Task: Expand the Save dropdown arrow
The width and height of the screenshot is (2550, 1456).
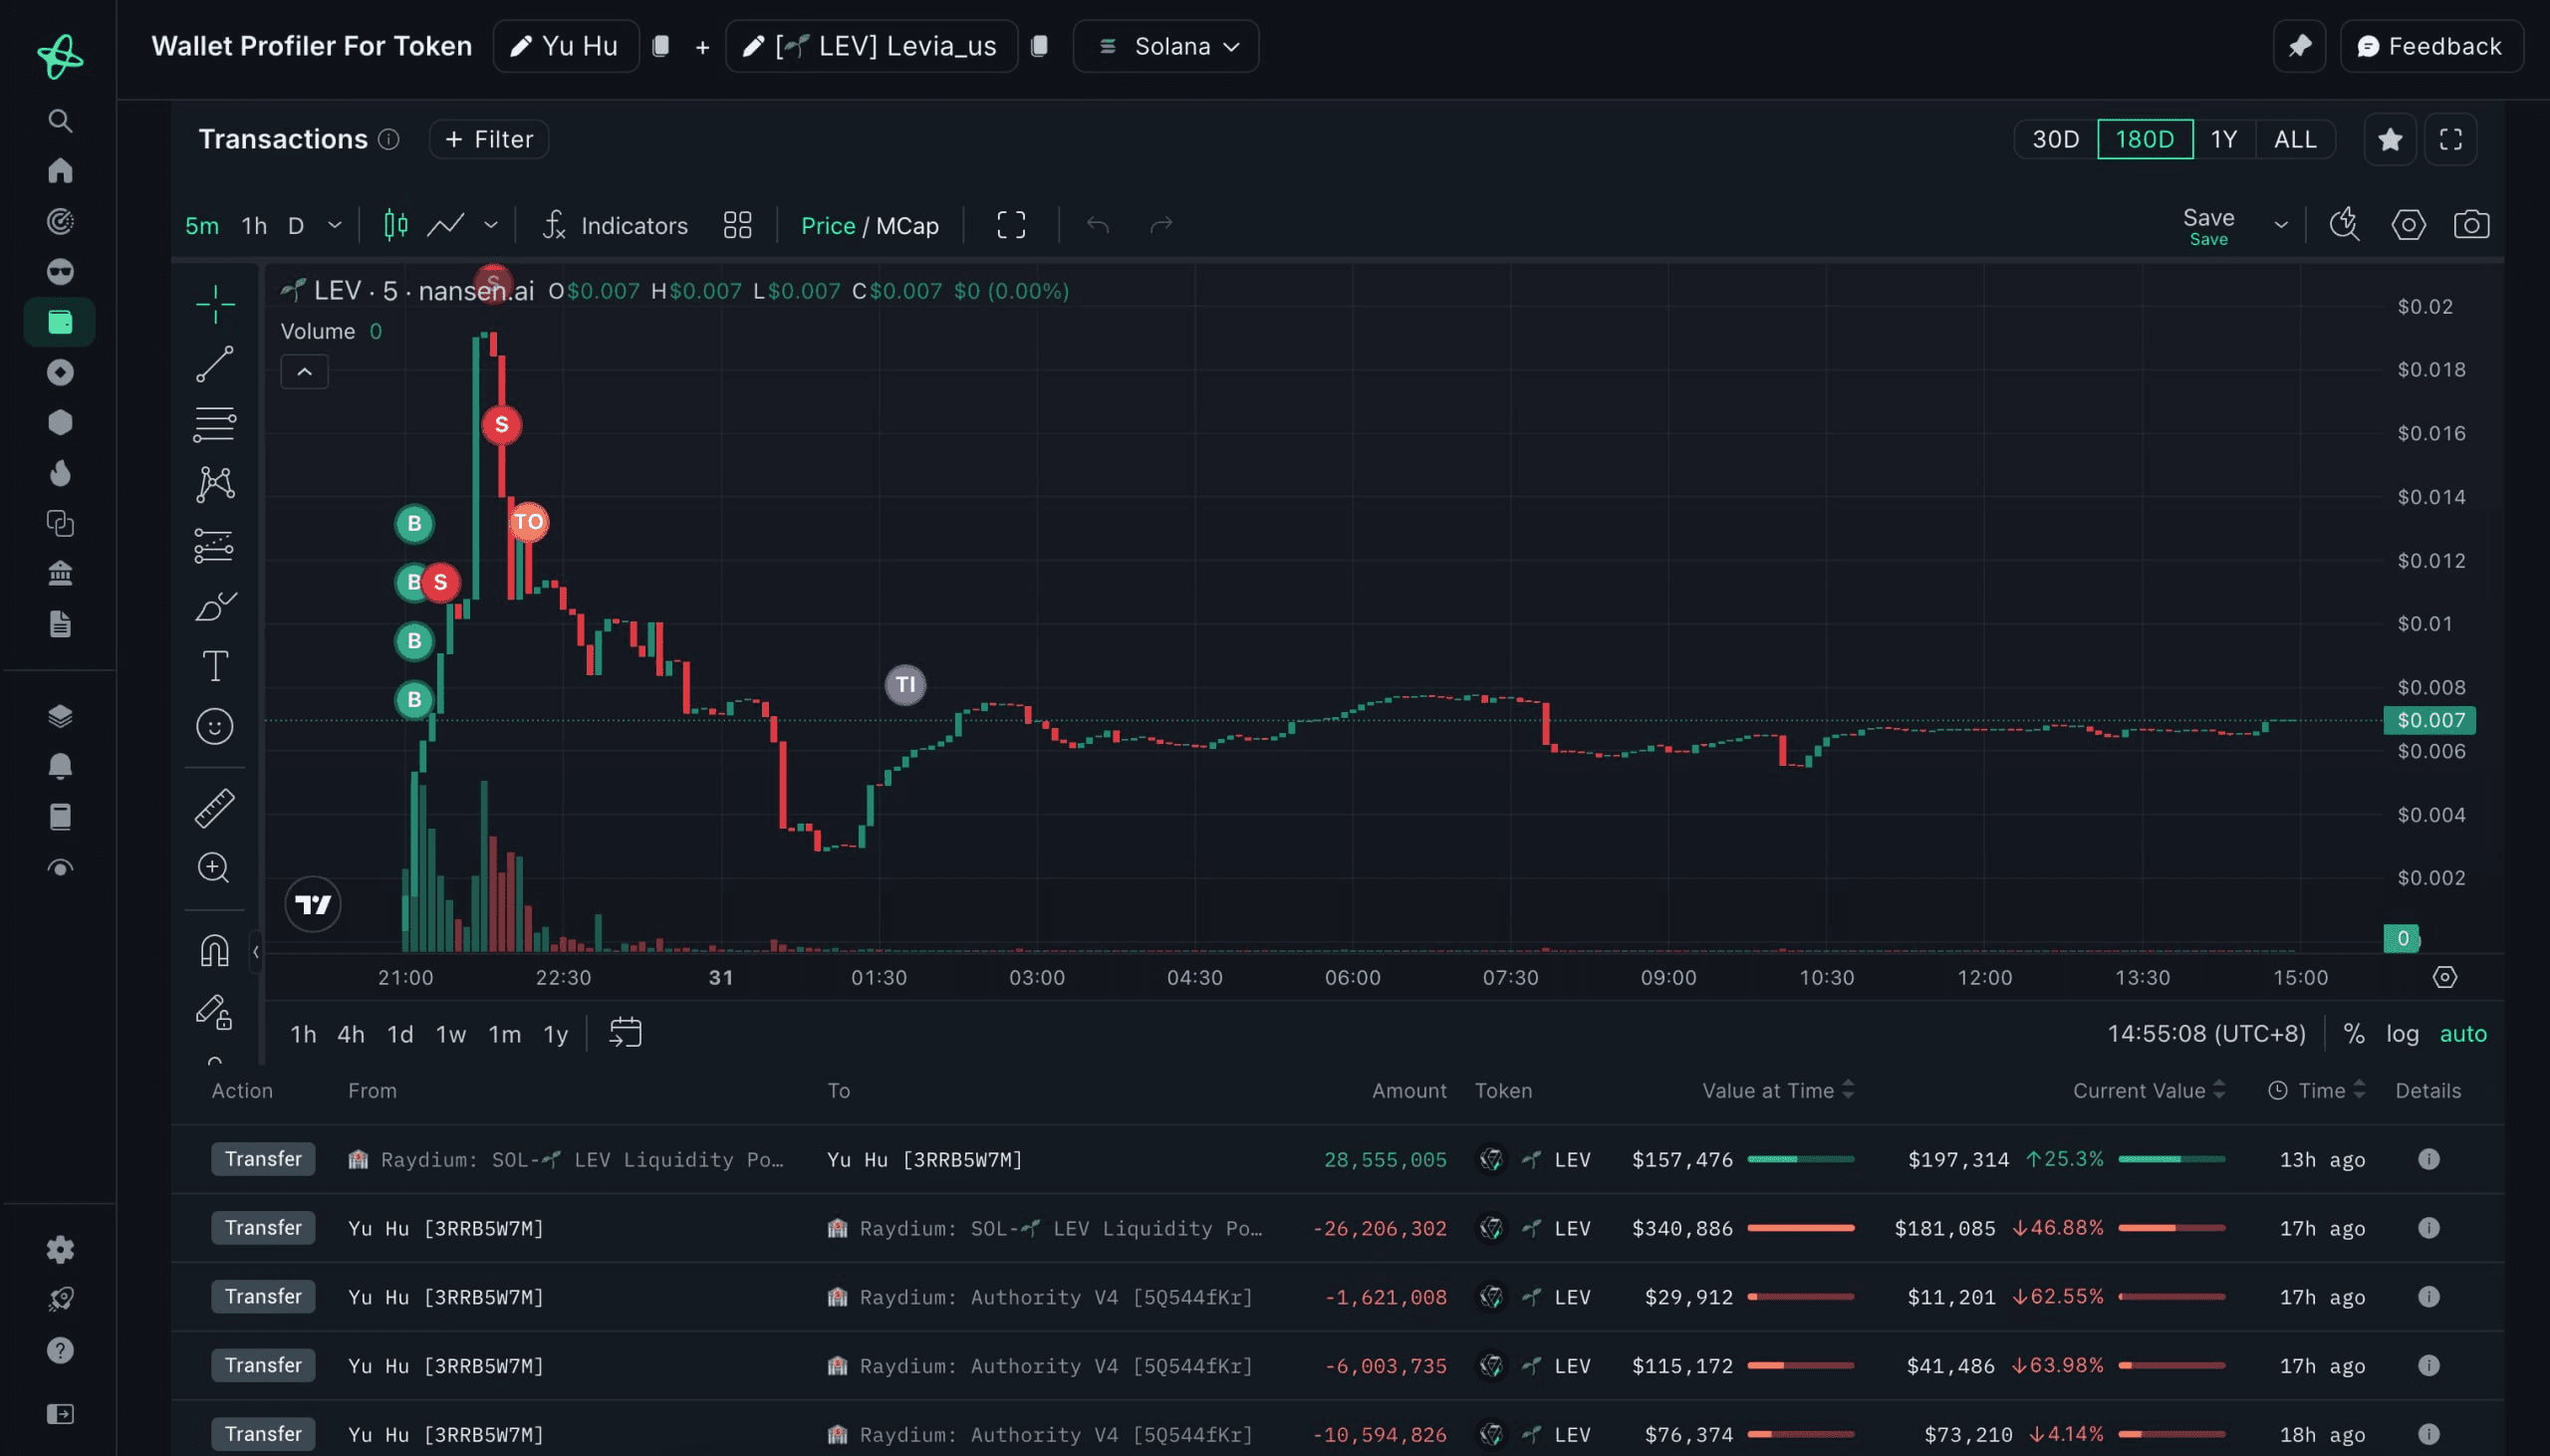Action: [2280, 224]
